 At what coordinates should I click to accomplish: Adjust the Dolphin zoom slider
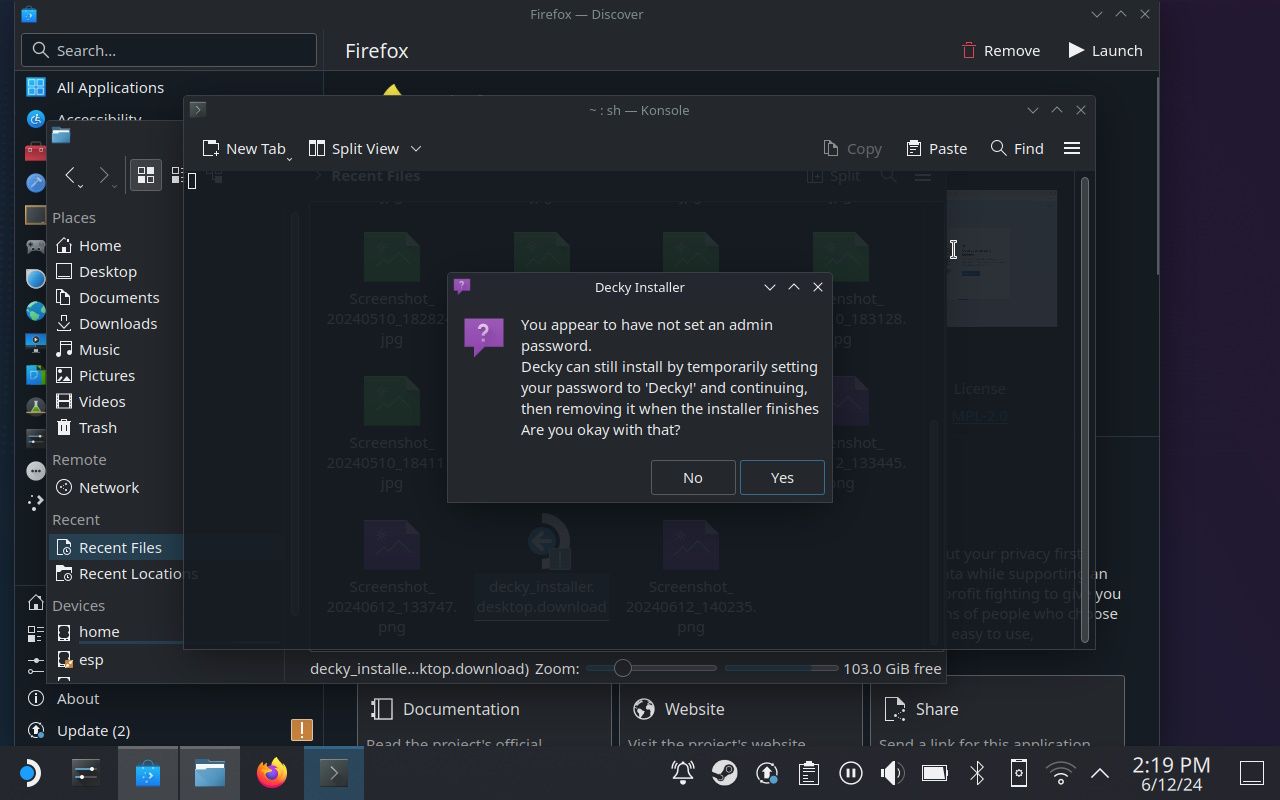click(x=622, y=668)
